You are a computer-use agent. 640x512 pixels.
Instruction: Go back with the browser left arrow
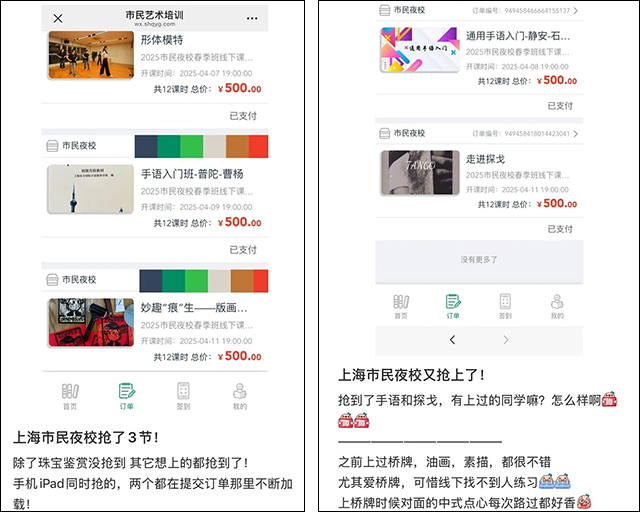452,340
